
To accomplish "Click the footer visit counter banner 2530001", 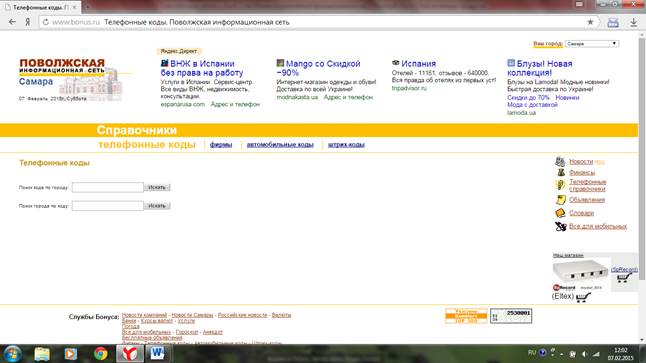I will [x=511, y=316].
